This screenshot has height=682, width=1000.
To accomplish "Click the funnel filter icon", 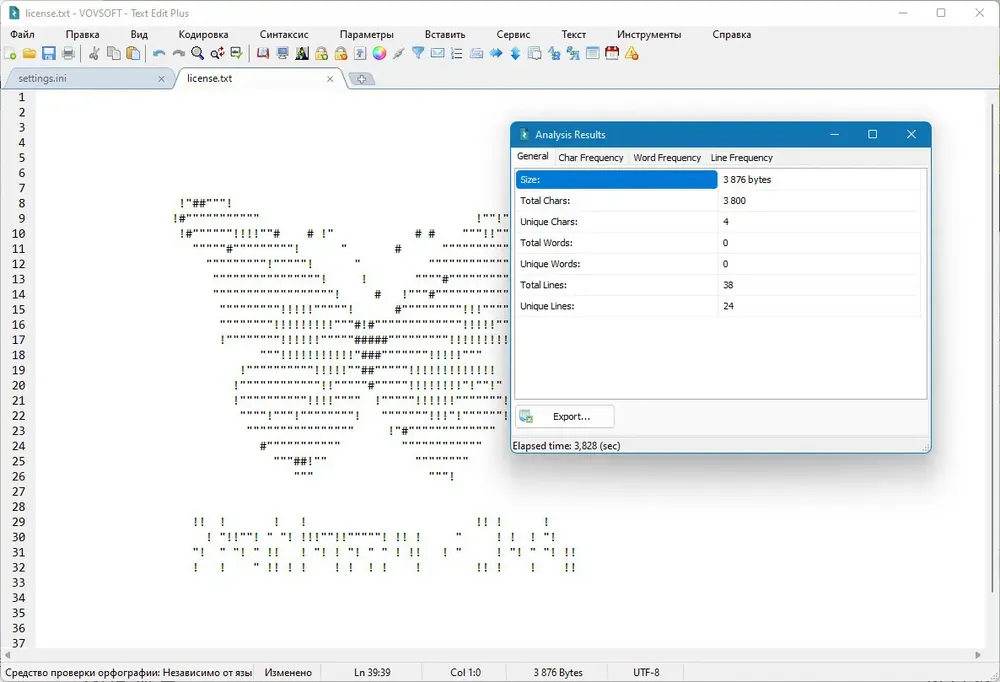I will click(x=418, y=54).
